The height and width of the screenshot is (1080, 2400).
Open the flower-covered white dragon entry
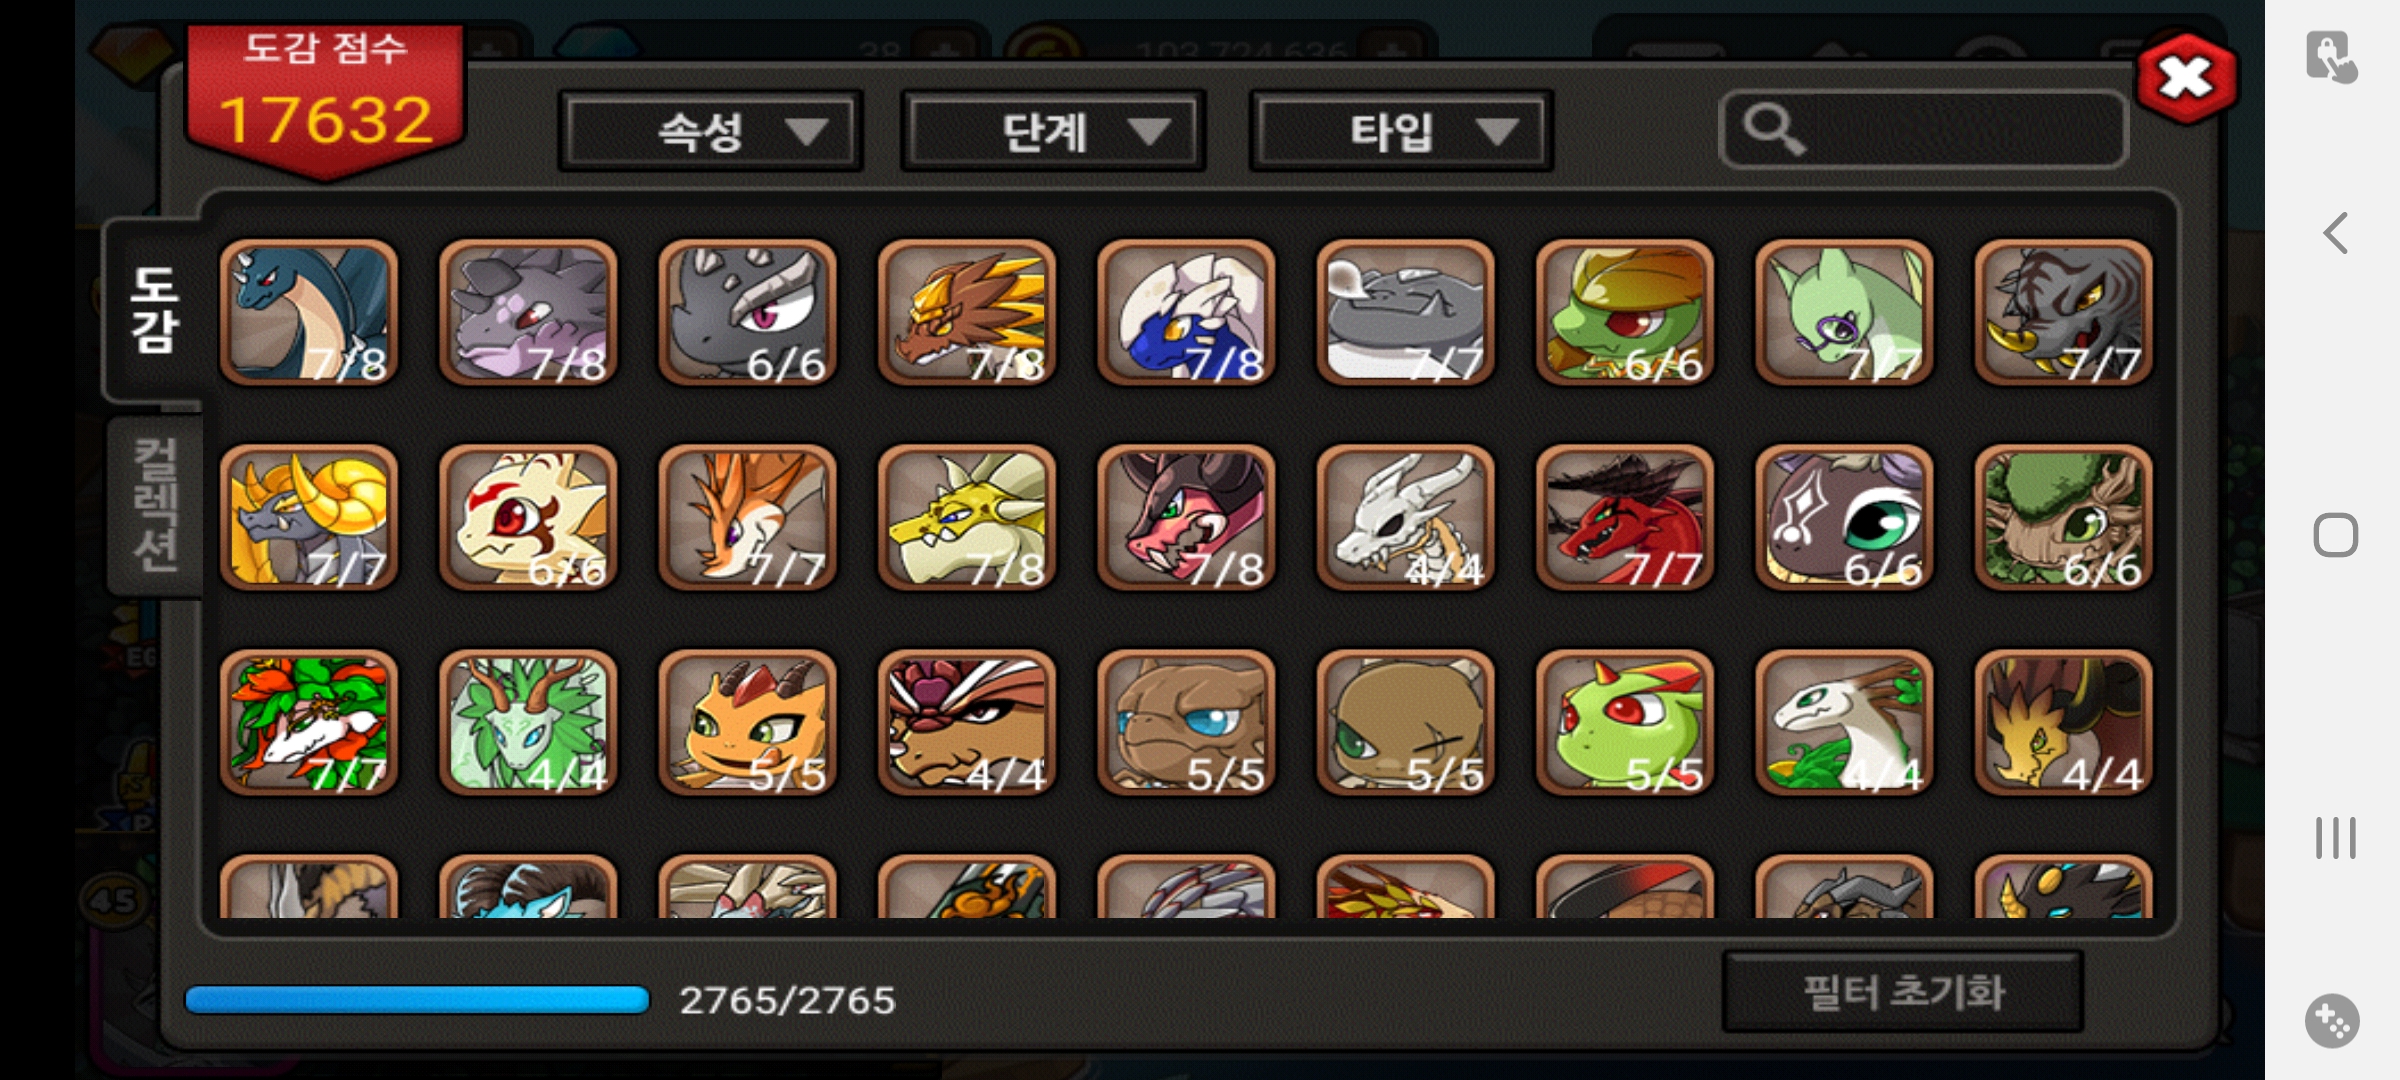pos(309,722)
